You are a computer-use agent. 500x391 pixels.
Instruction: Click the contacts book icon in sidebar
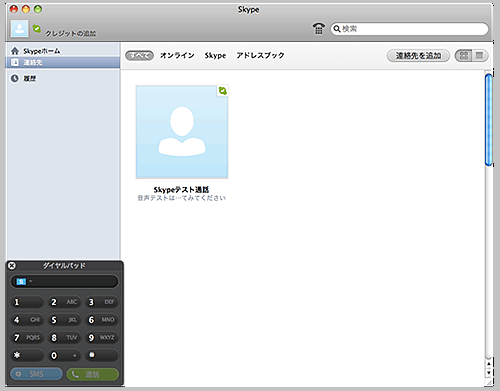(x=15, y=62)
